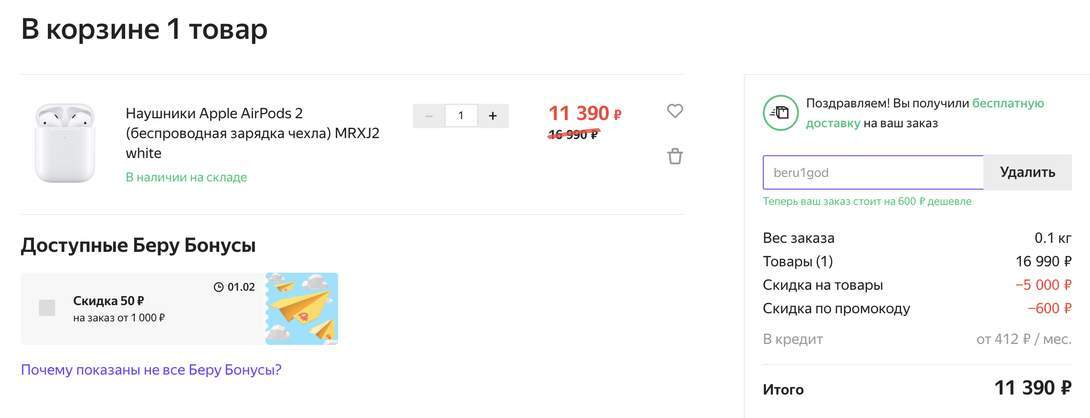This screenshot has height=418, width=1090.
Task: Click the Скидка по промокоду line
Action: click(x=917, y=308)
